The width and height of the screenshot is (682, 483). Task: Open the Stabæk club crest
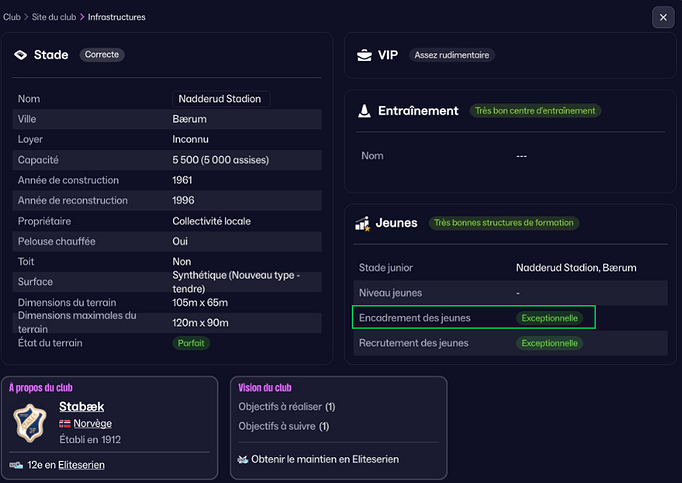30,423
